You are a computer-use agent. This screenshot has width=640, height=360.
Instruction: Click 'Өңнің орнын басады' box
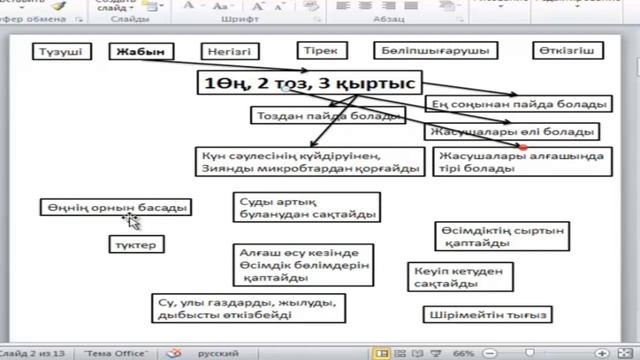[x=116, y=207]
